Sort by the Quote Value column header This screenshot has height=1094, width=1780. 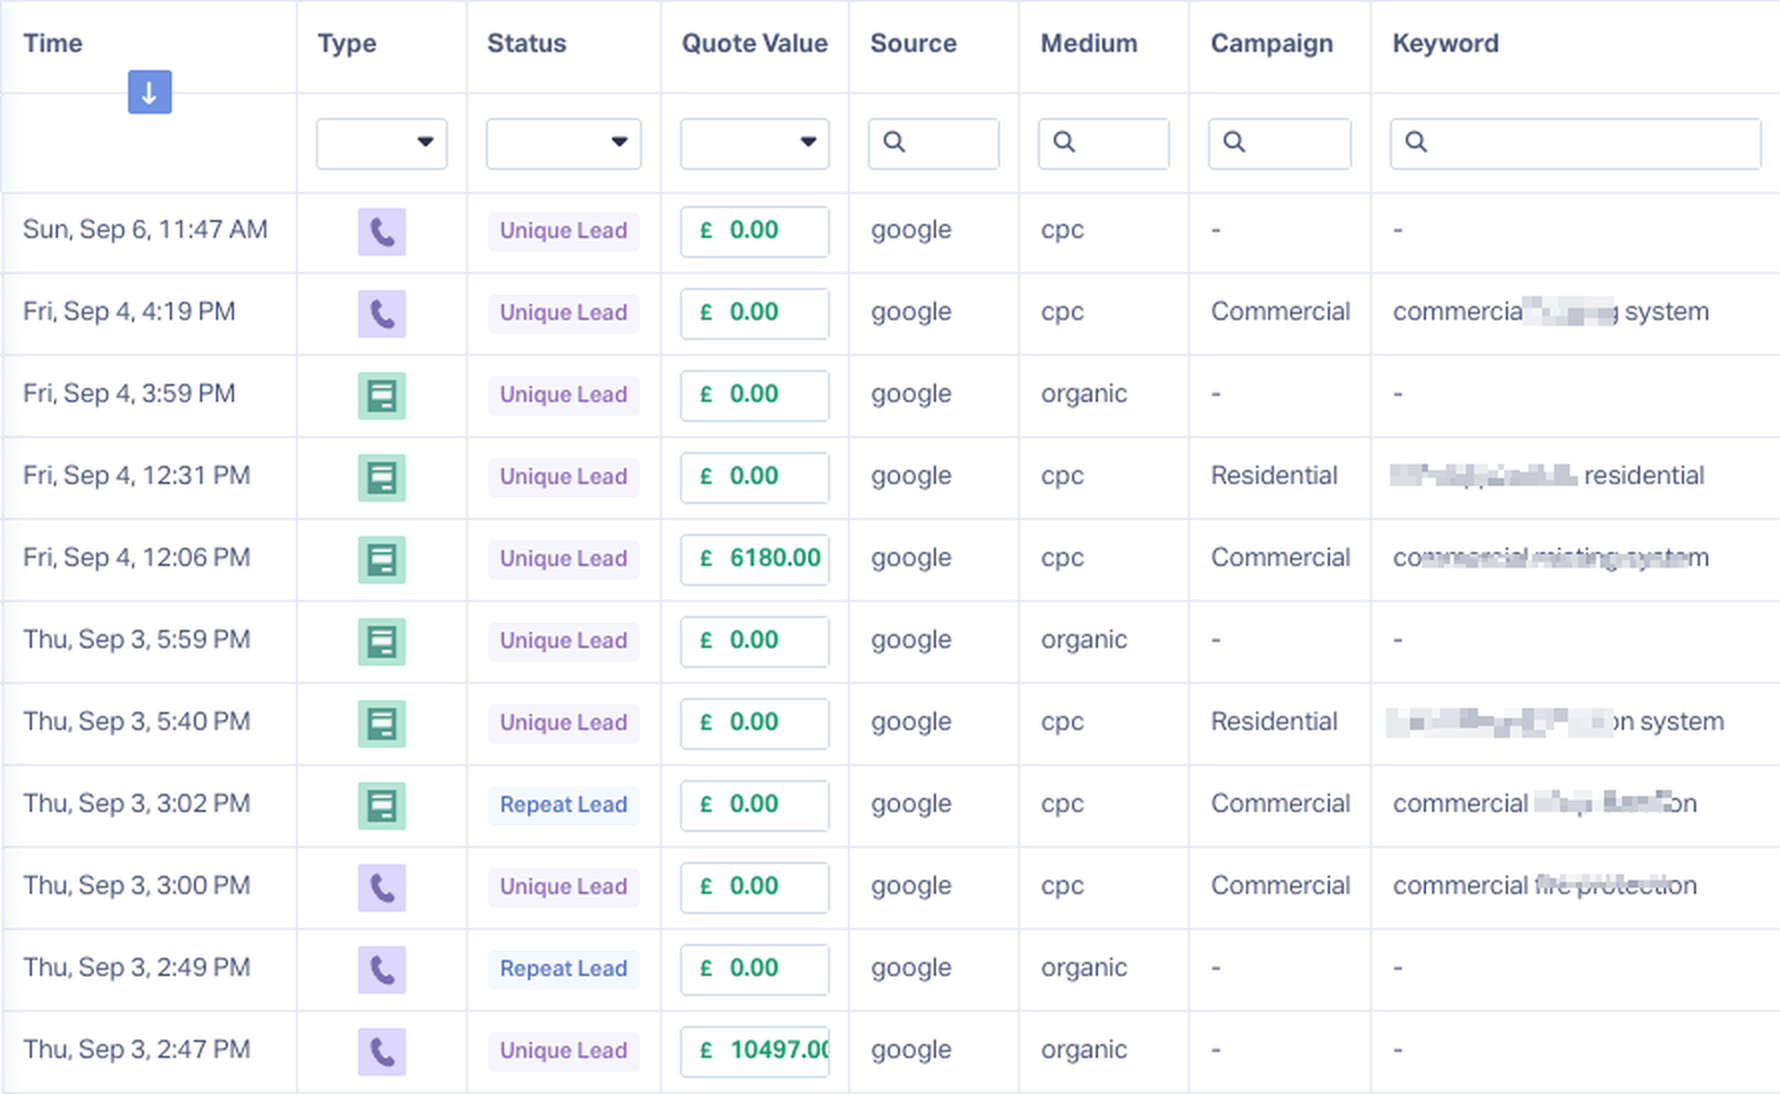[755, 43]
